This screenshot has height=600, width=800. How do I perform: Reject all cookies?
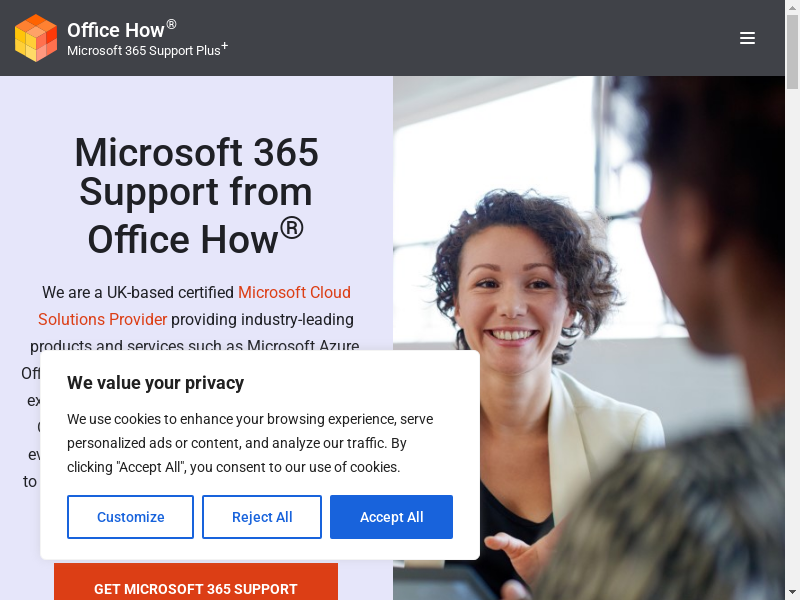pyautogui.click(x=262, y=517)
